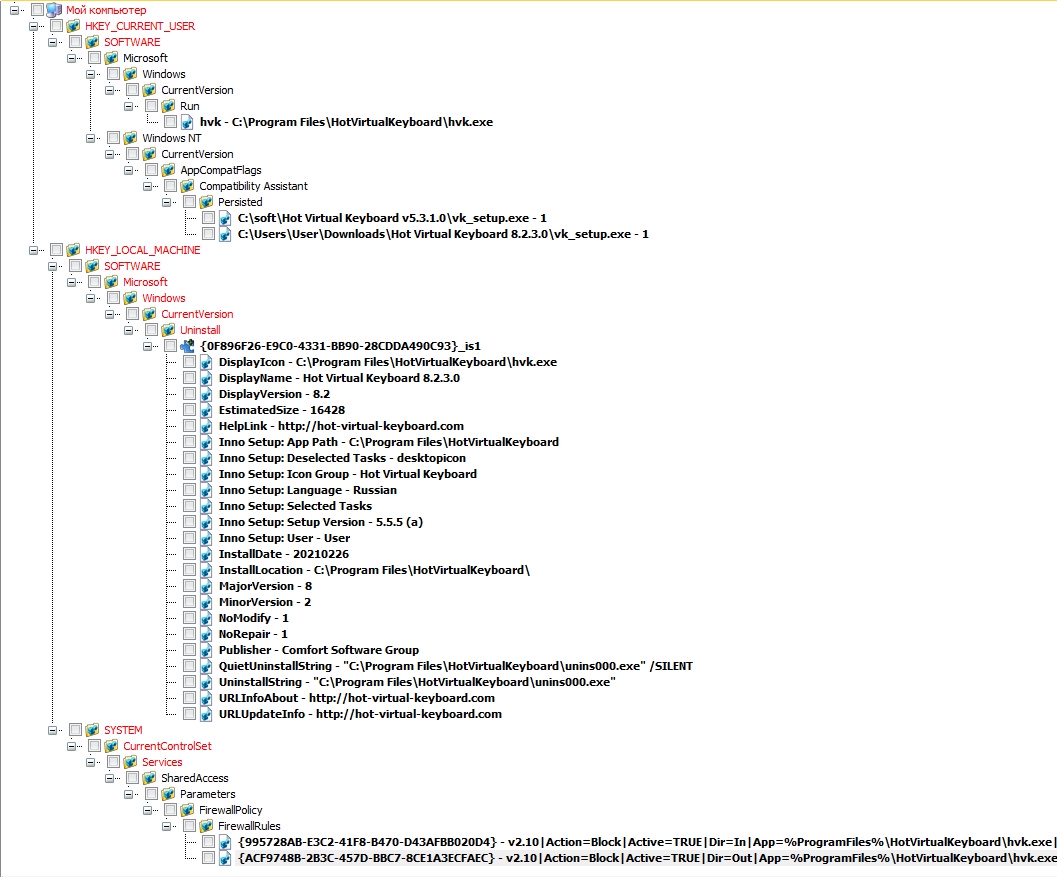Select the Compatibility Assistant key
This screenshot has width=1057, height=877.
pos(253,186)
